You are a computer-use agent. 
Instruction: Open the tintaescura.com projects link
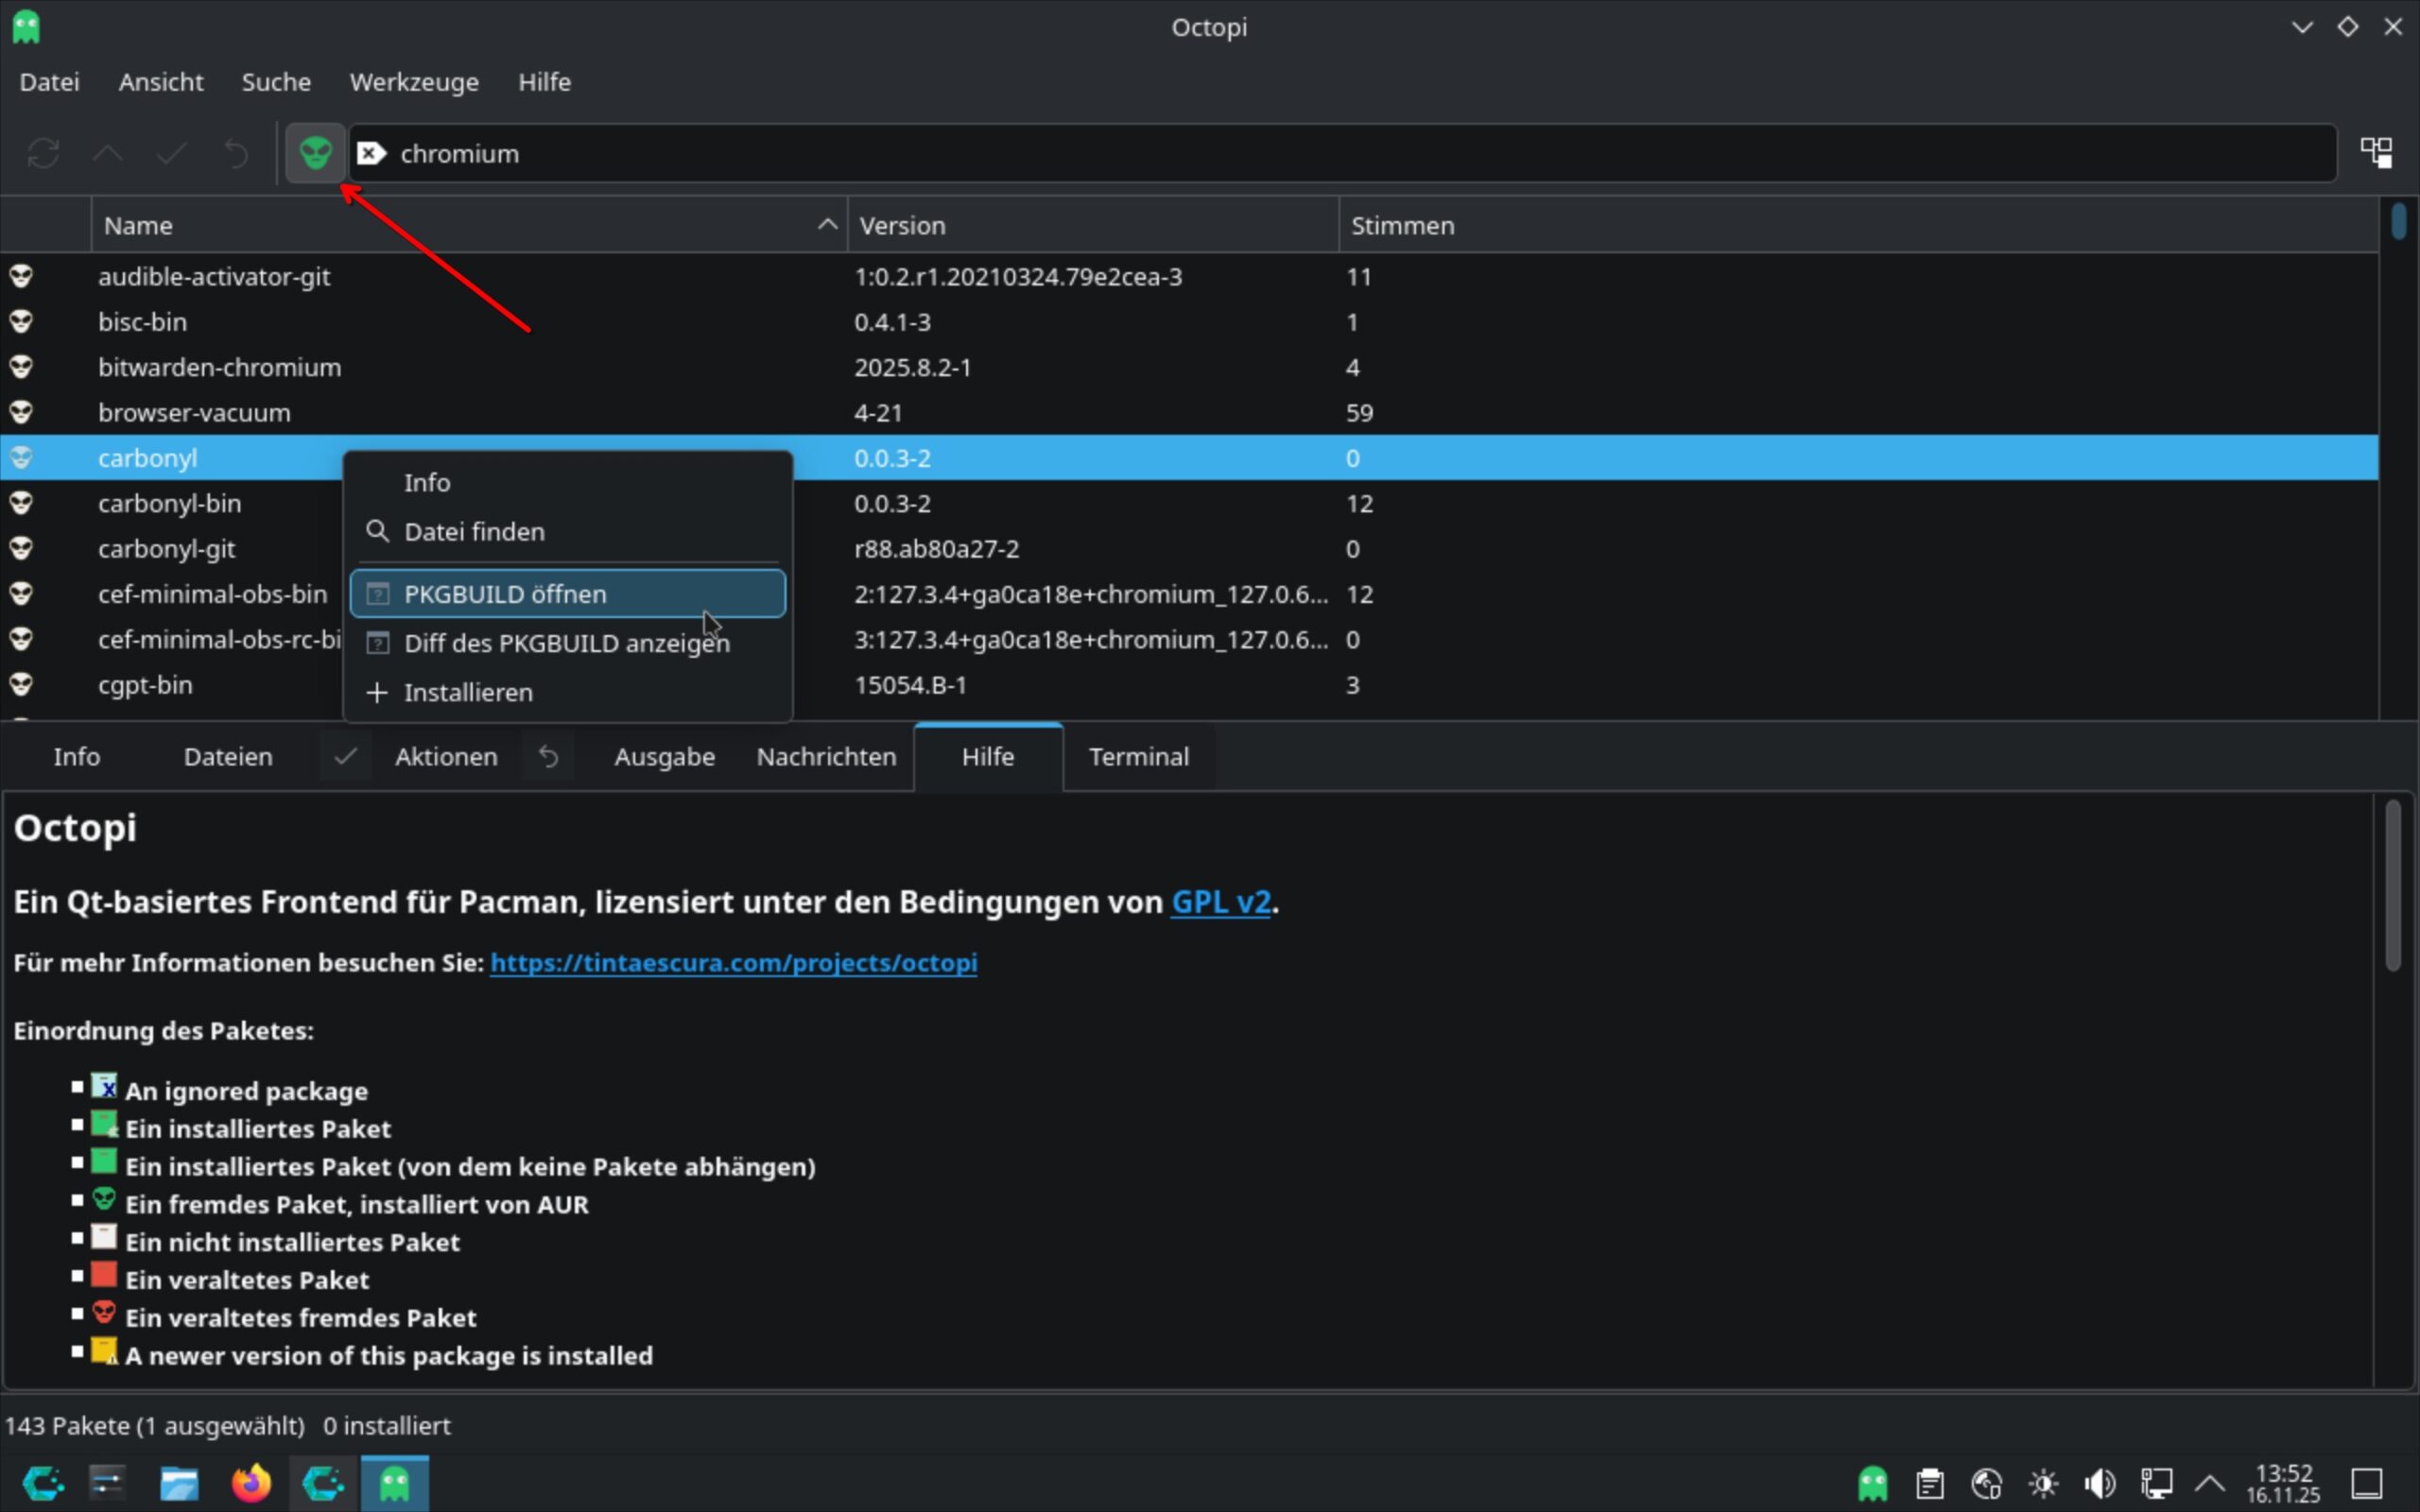[x=733, y=963]
